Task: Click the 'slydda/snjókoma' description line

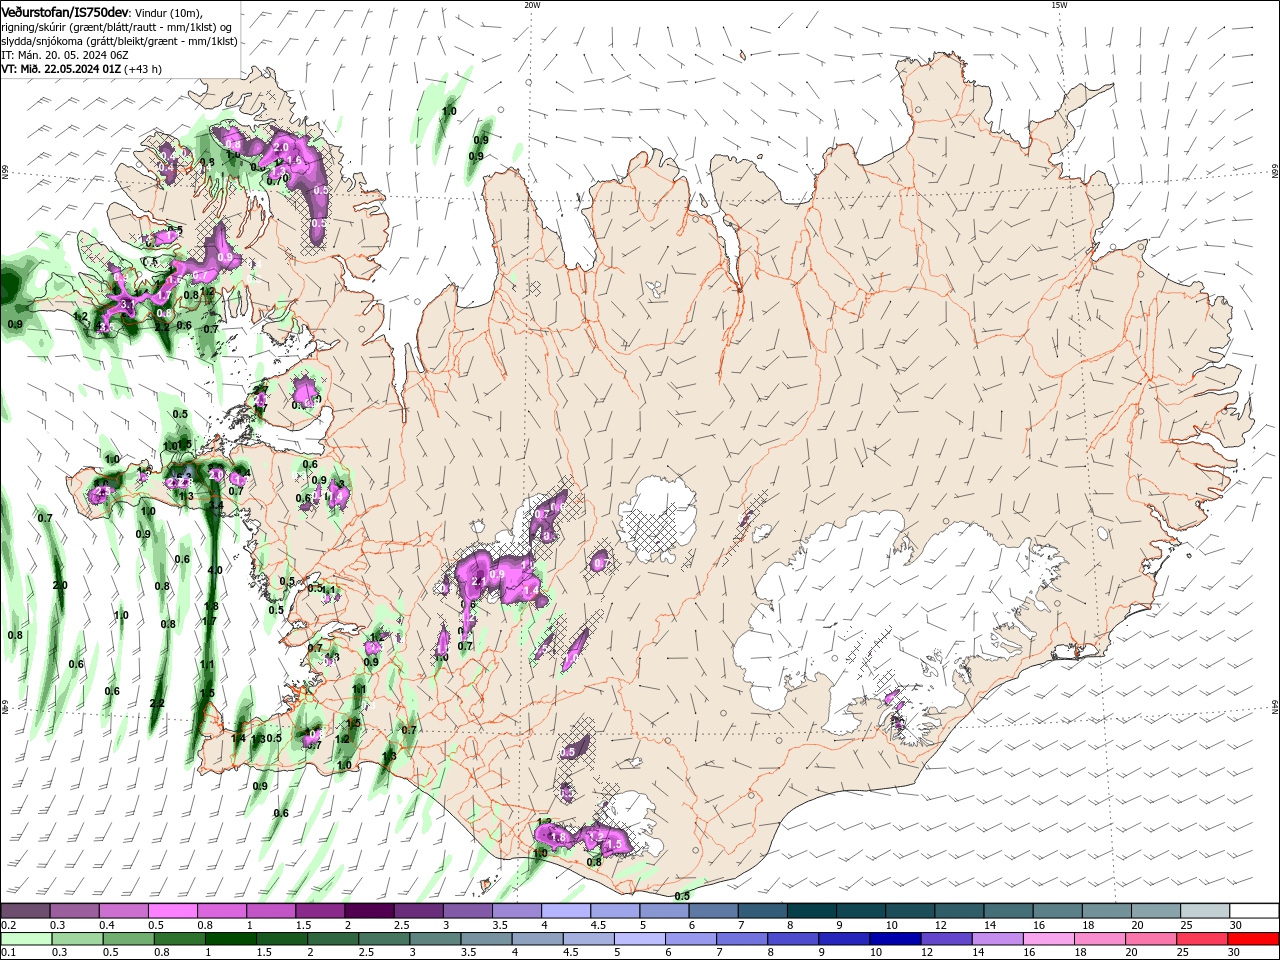Action: (119, 41)
